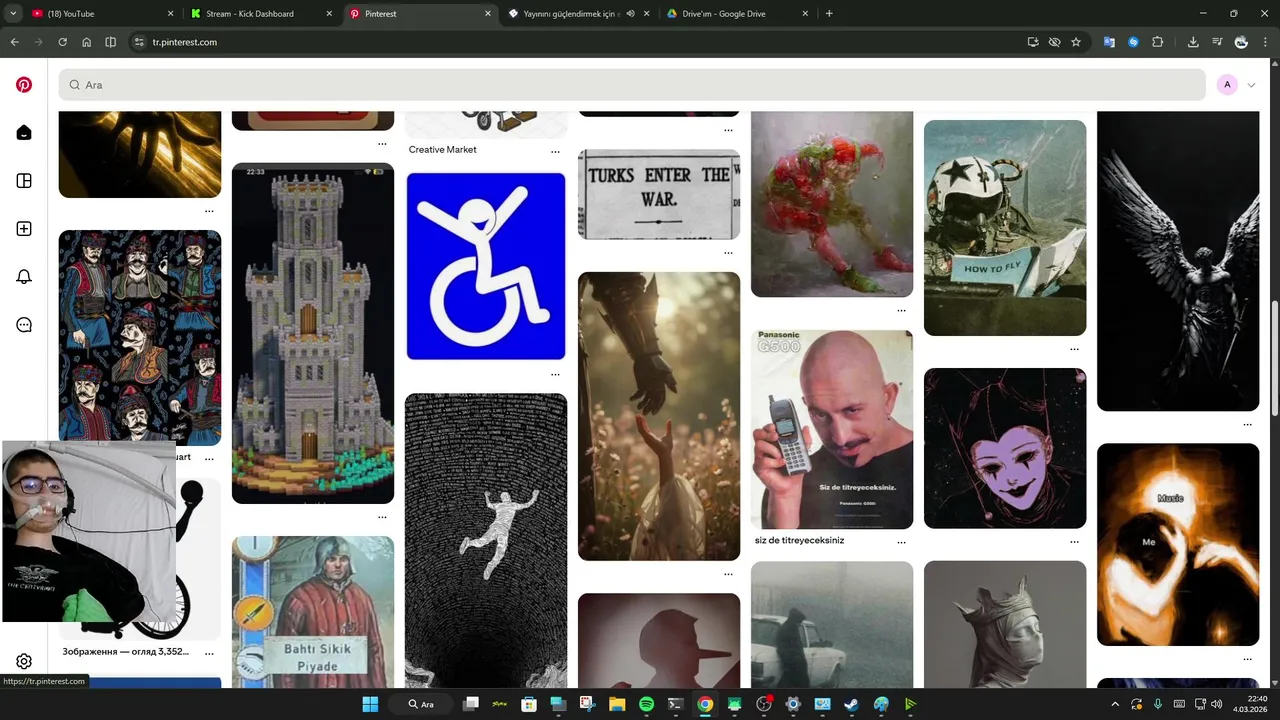Switch to the Drive'ım - Google Drive tab

click(x=735, y=14)
